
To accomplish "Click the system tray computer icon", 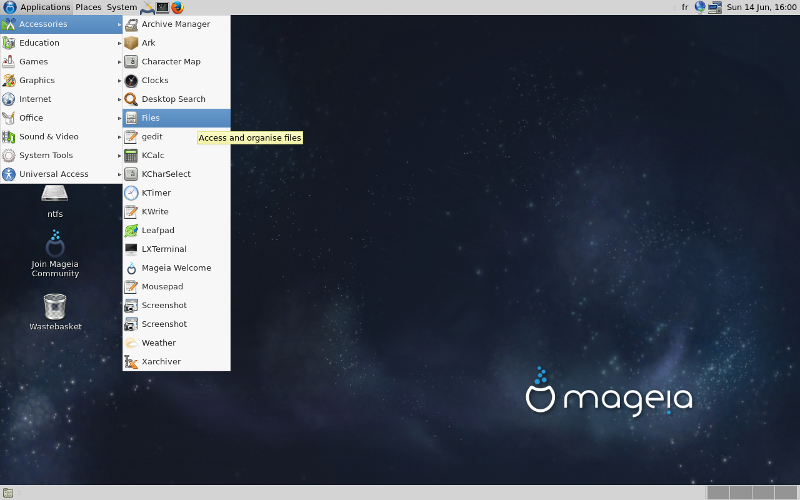I will [715, 7].
